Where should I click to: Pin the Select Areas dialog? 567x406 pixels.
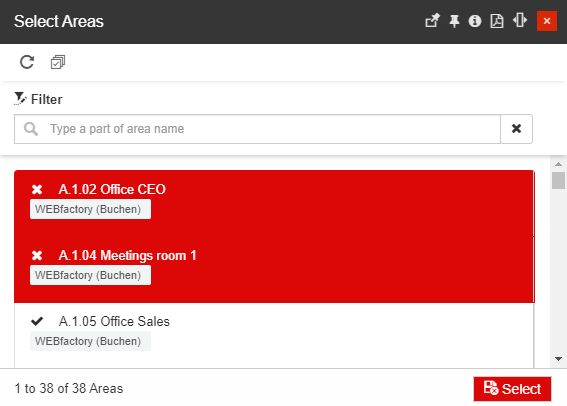454,21
